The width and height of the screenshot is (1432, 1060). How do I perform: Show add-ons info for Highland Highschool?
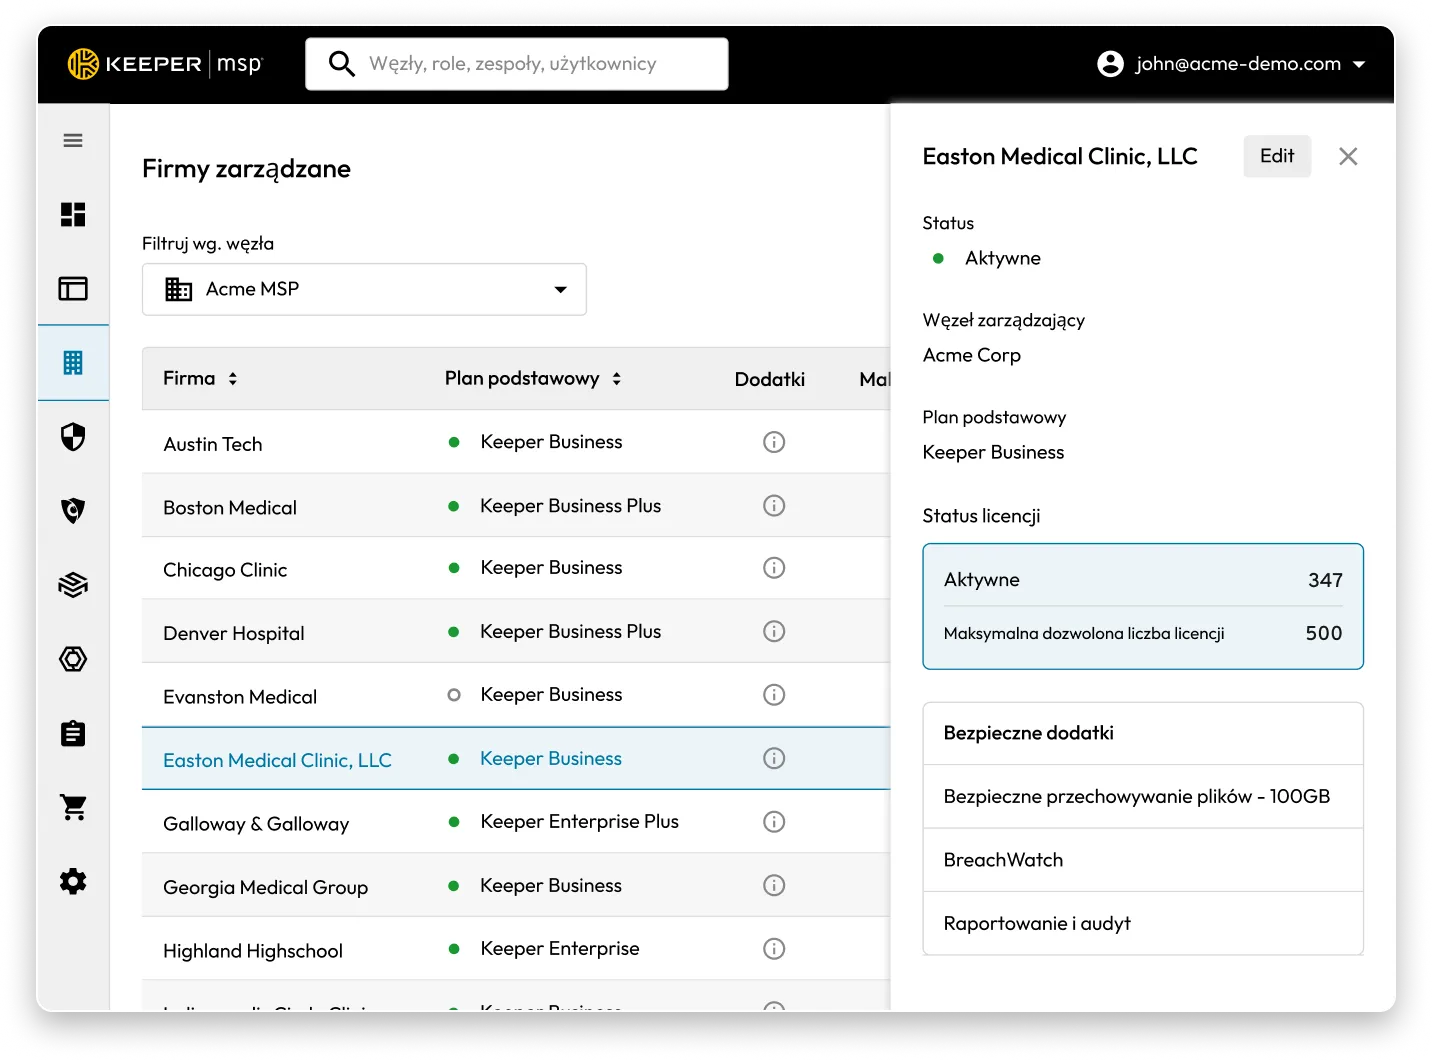774,949
